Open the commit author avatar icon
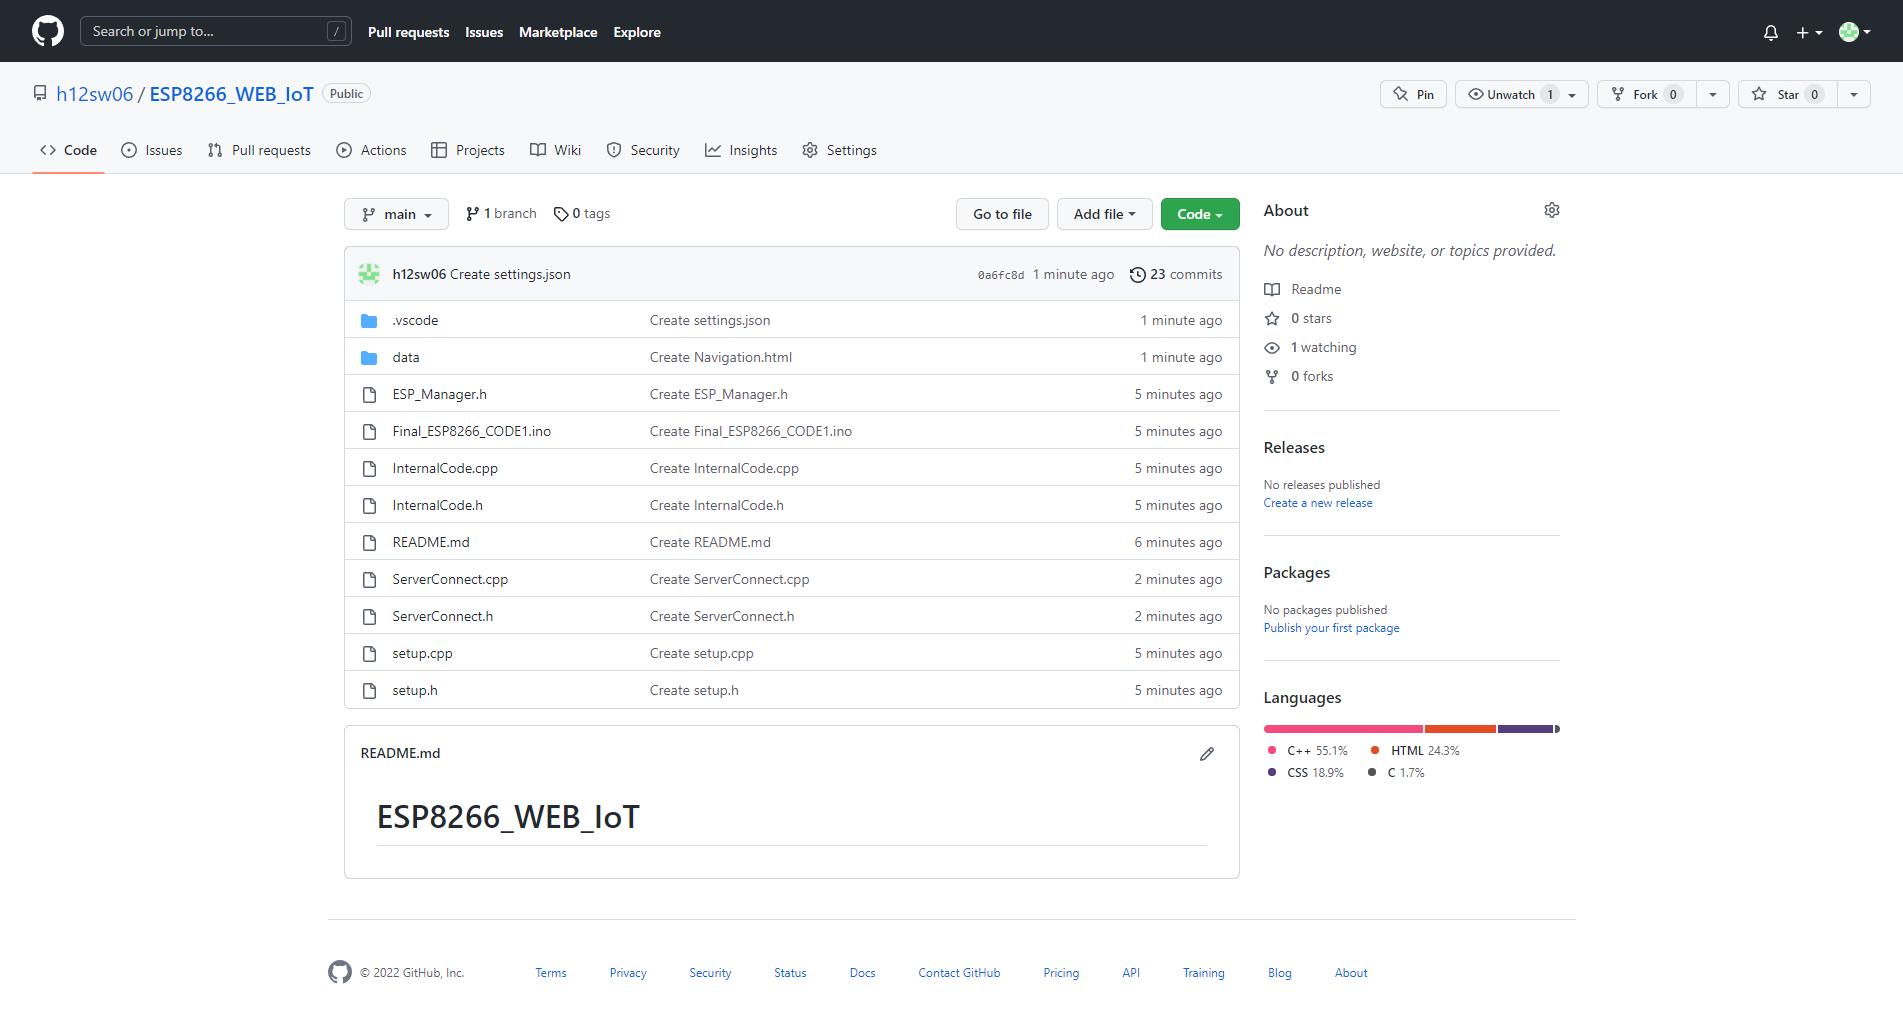The height and width of the screenshot is (1033, 1903). pyautogui.click(x=369, y=274)
